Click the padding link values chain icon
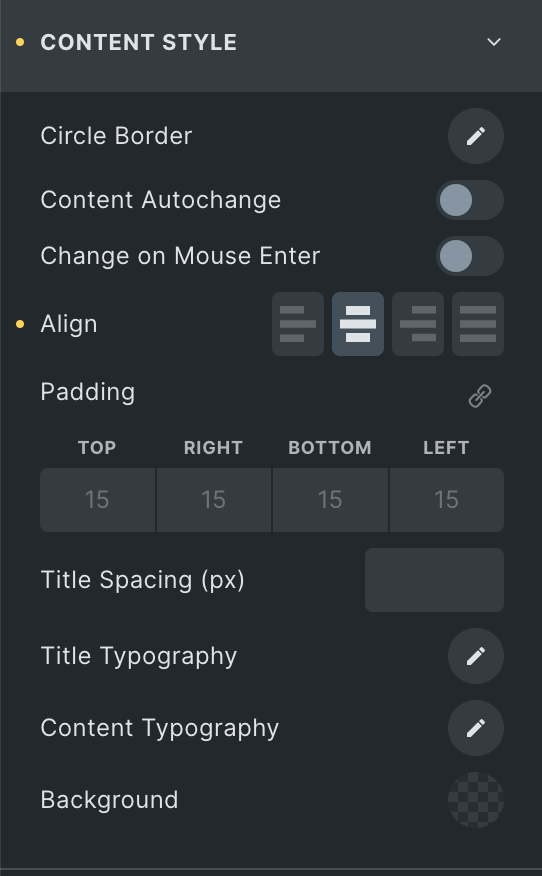Viewport: 542px width, 876px height. coord(479,396)
